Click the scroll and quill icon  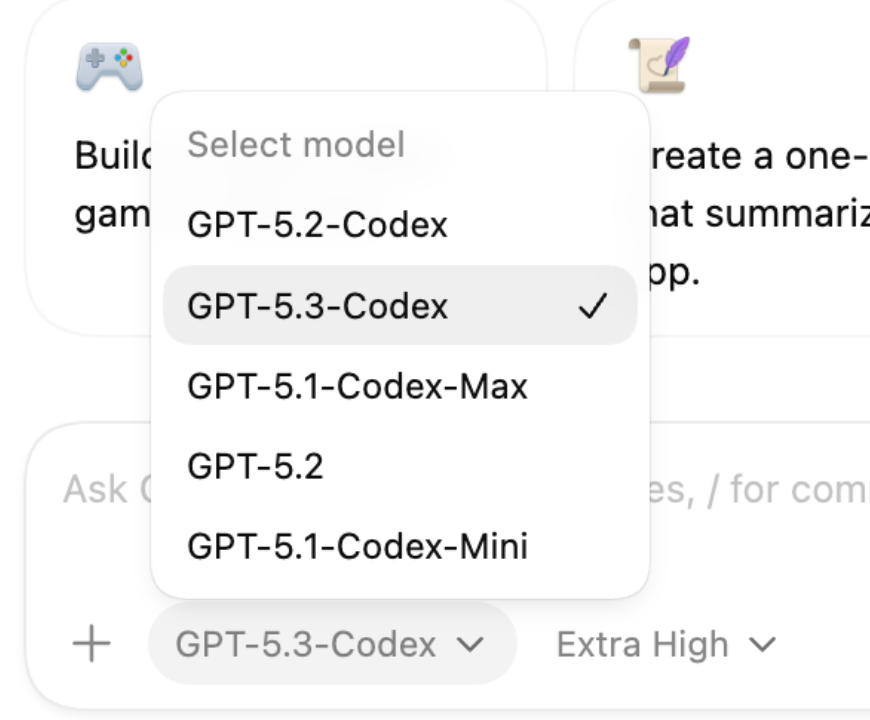[x=658, y=65]
